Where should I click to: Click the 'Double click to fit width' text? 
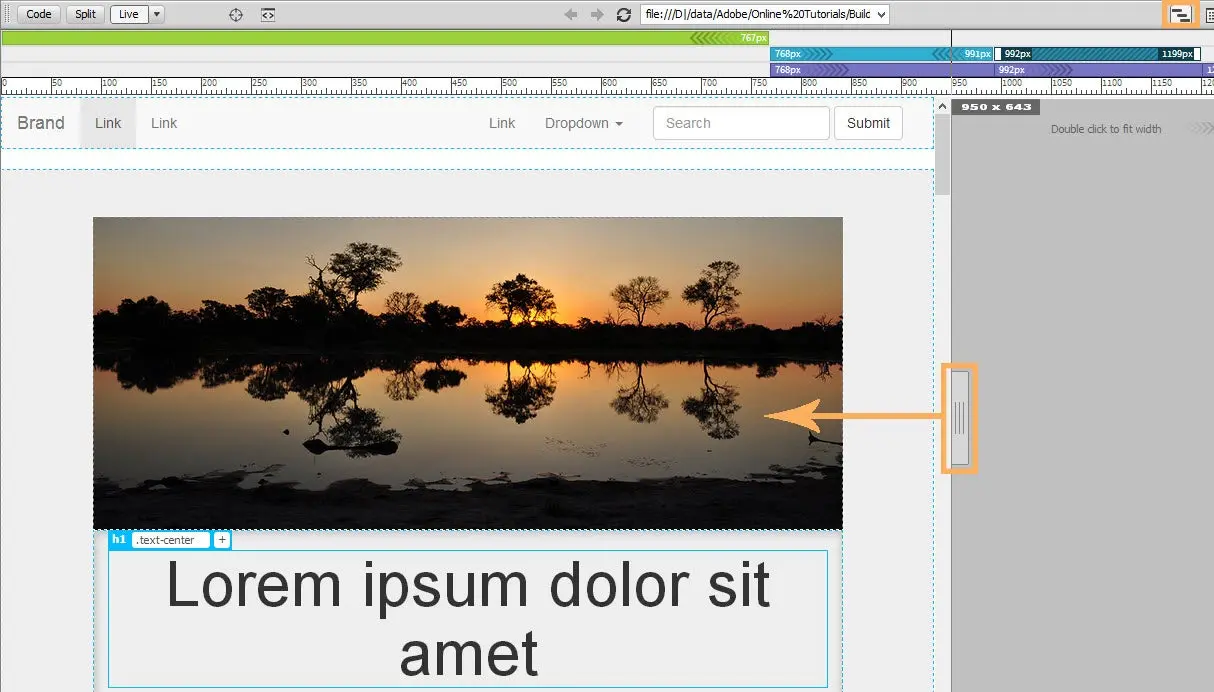pos(1106,129)
